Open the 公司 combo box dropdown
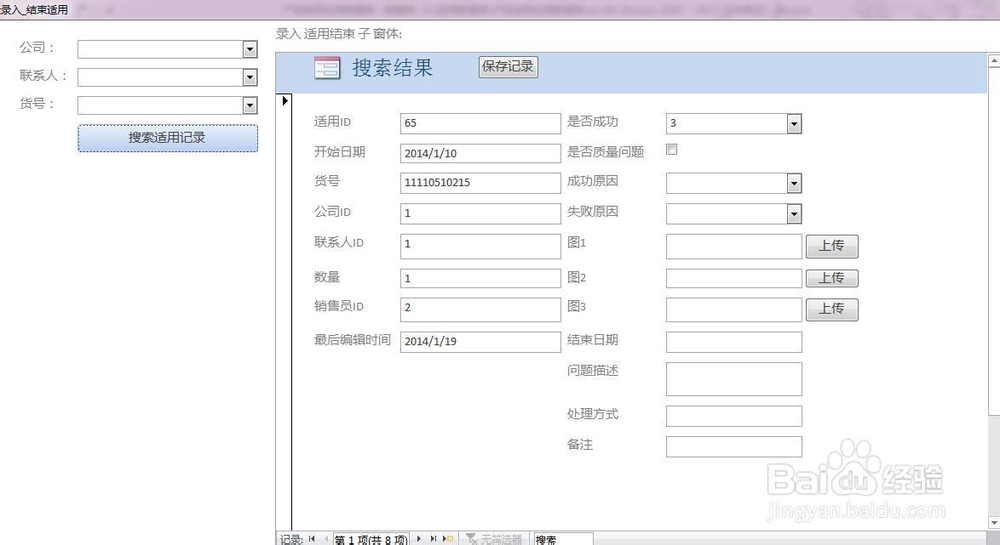Viewport: 1000px width, 545px height. coord(250,49)
